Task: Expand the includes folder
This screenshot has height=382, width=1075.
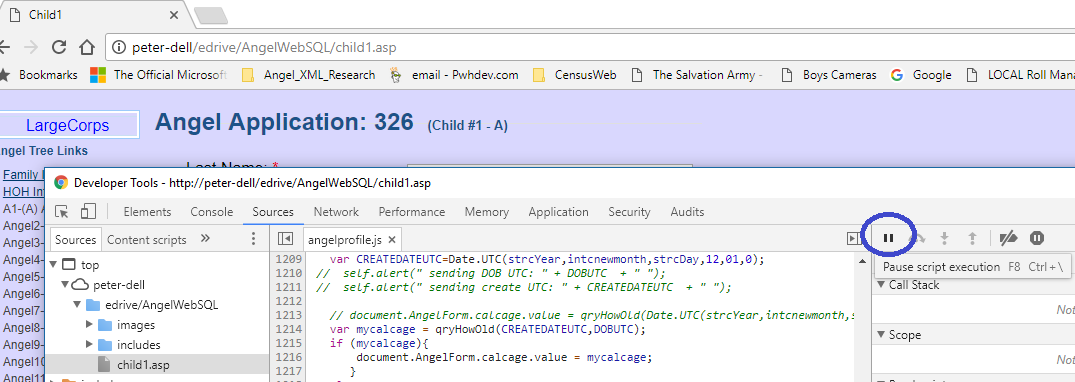Action: (x=88, y=344)
